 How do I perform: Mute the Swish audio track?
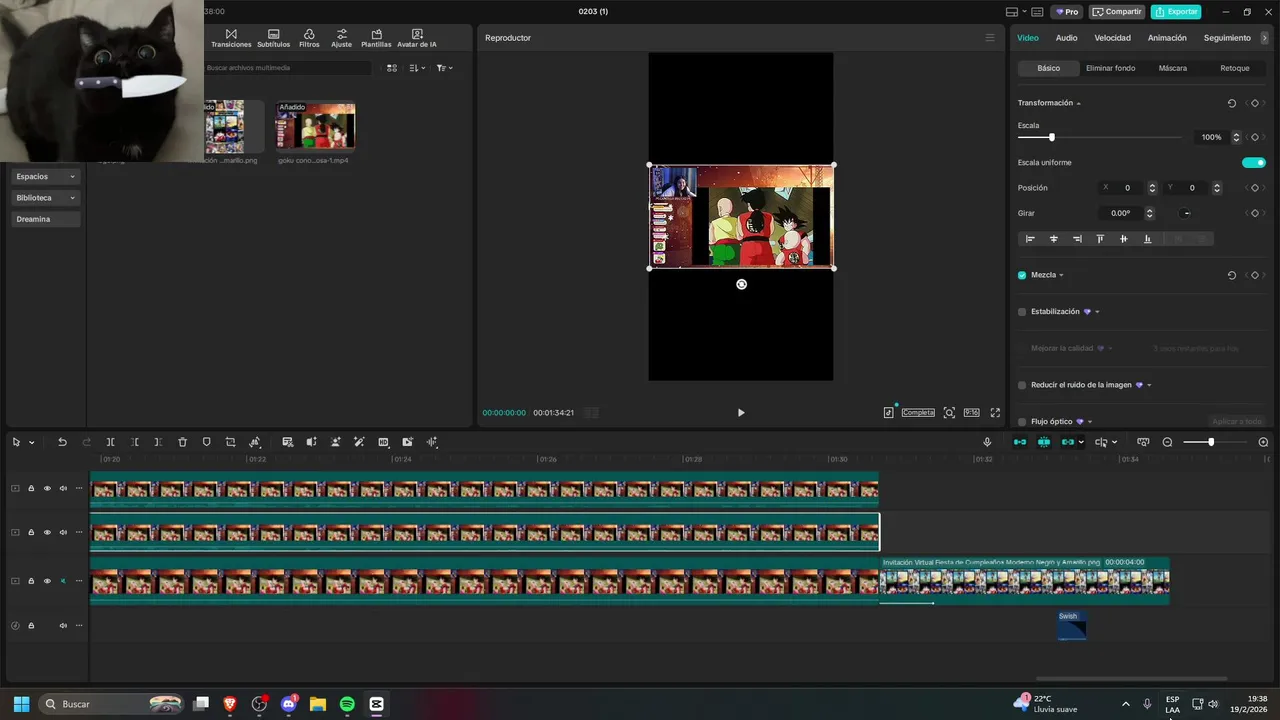63,626
